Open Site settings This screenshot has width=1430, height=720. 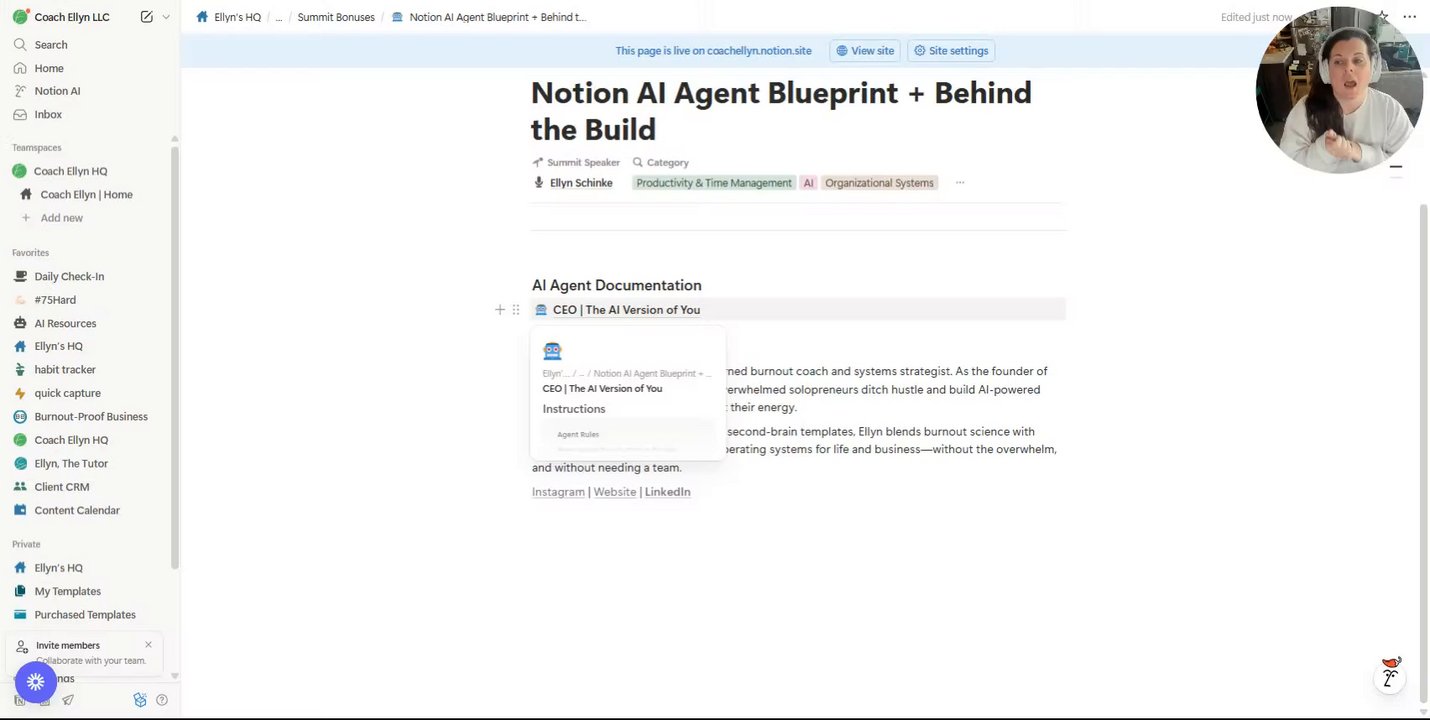coord(951,51)
